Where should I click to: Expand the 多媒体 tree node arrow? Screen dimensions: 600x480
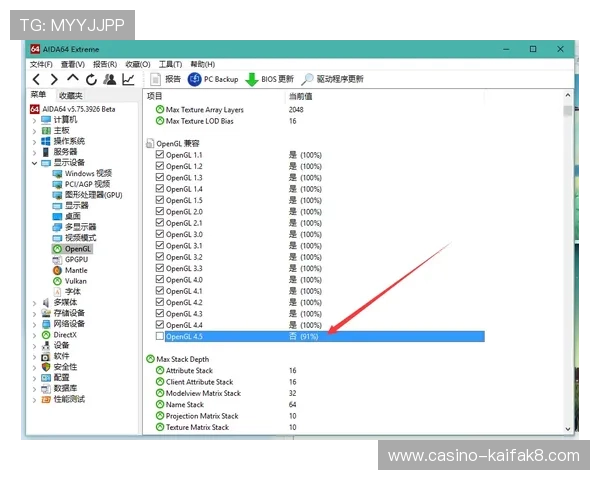point(34,303)
